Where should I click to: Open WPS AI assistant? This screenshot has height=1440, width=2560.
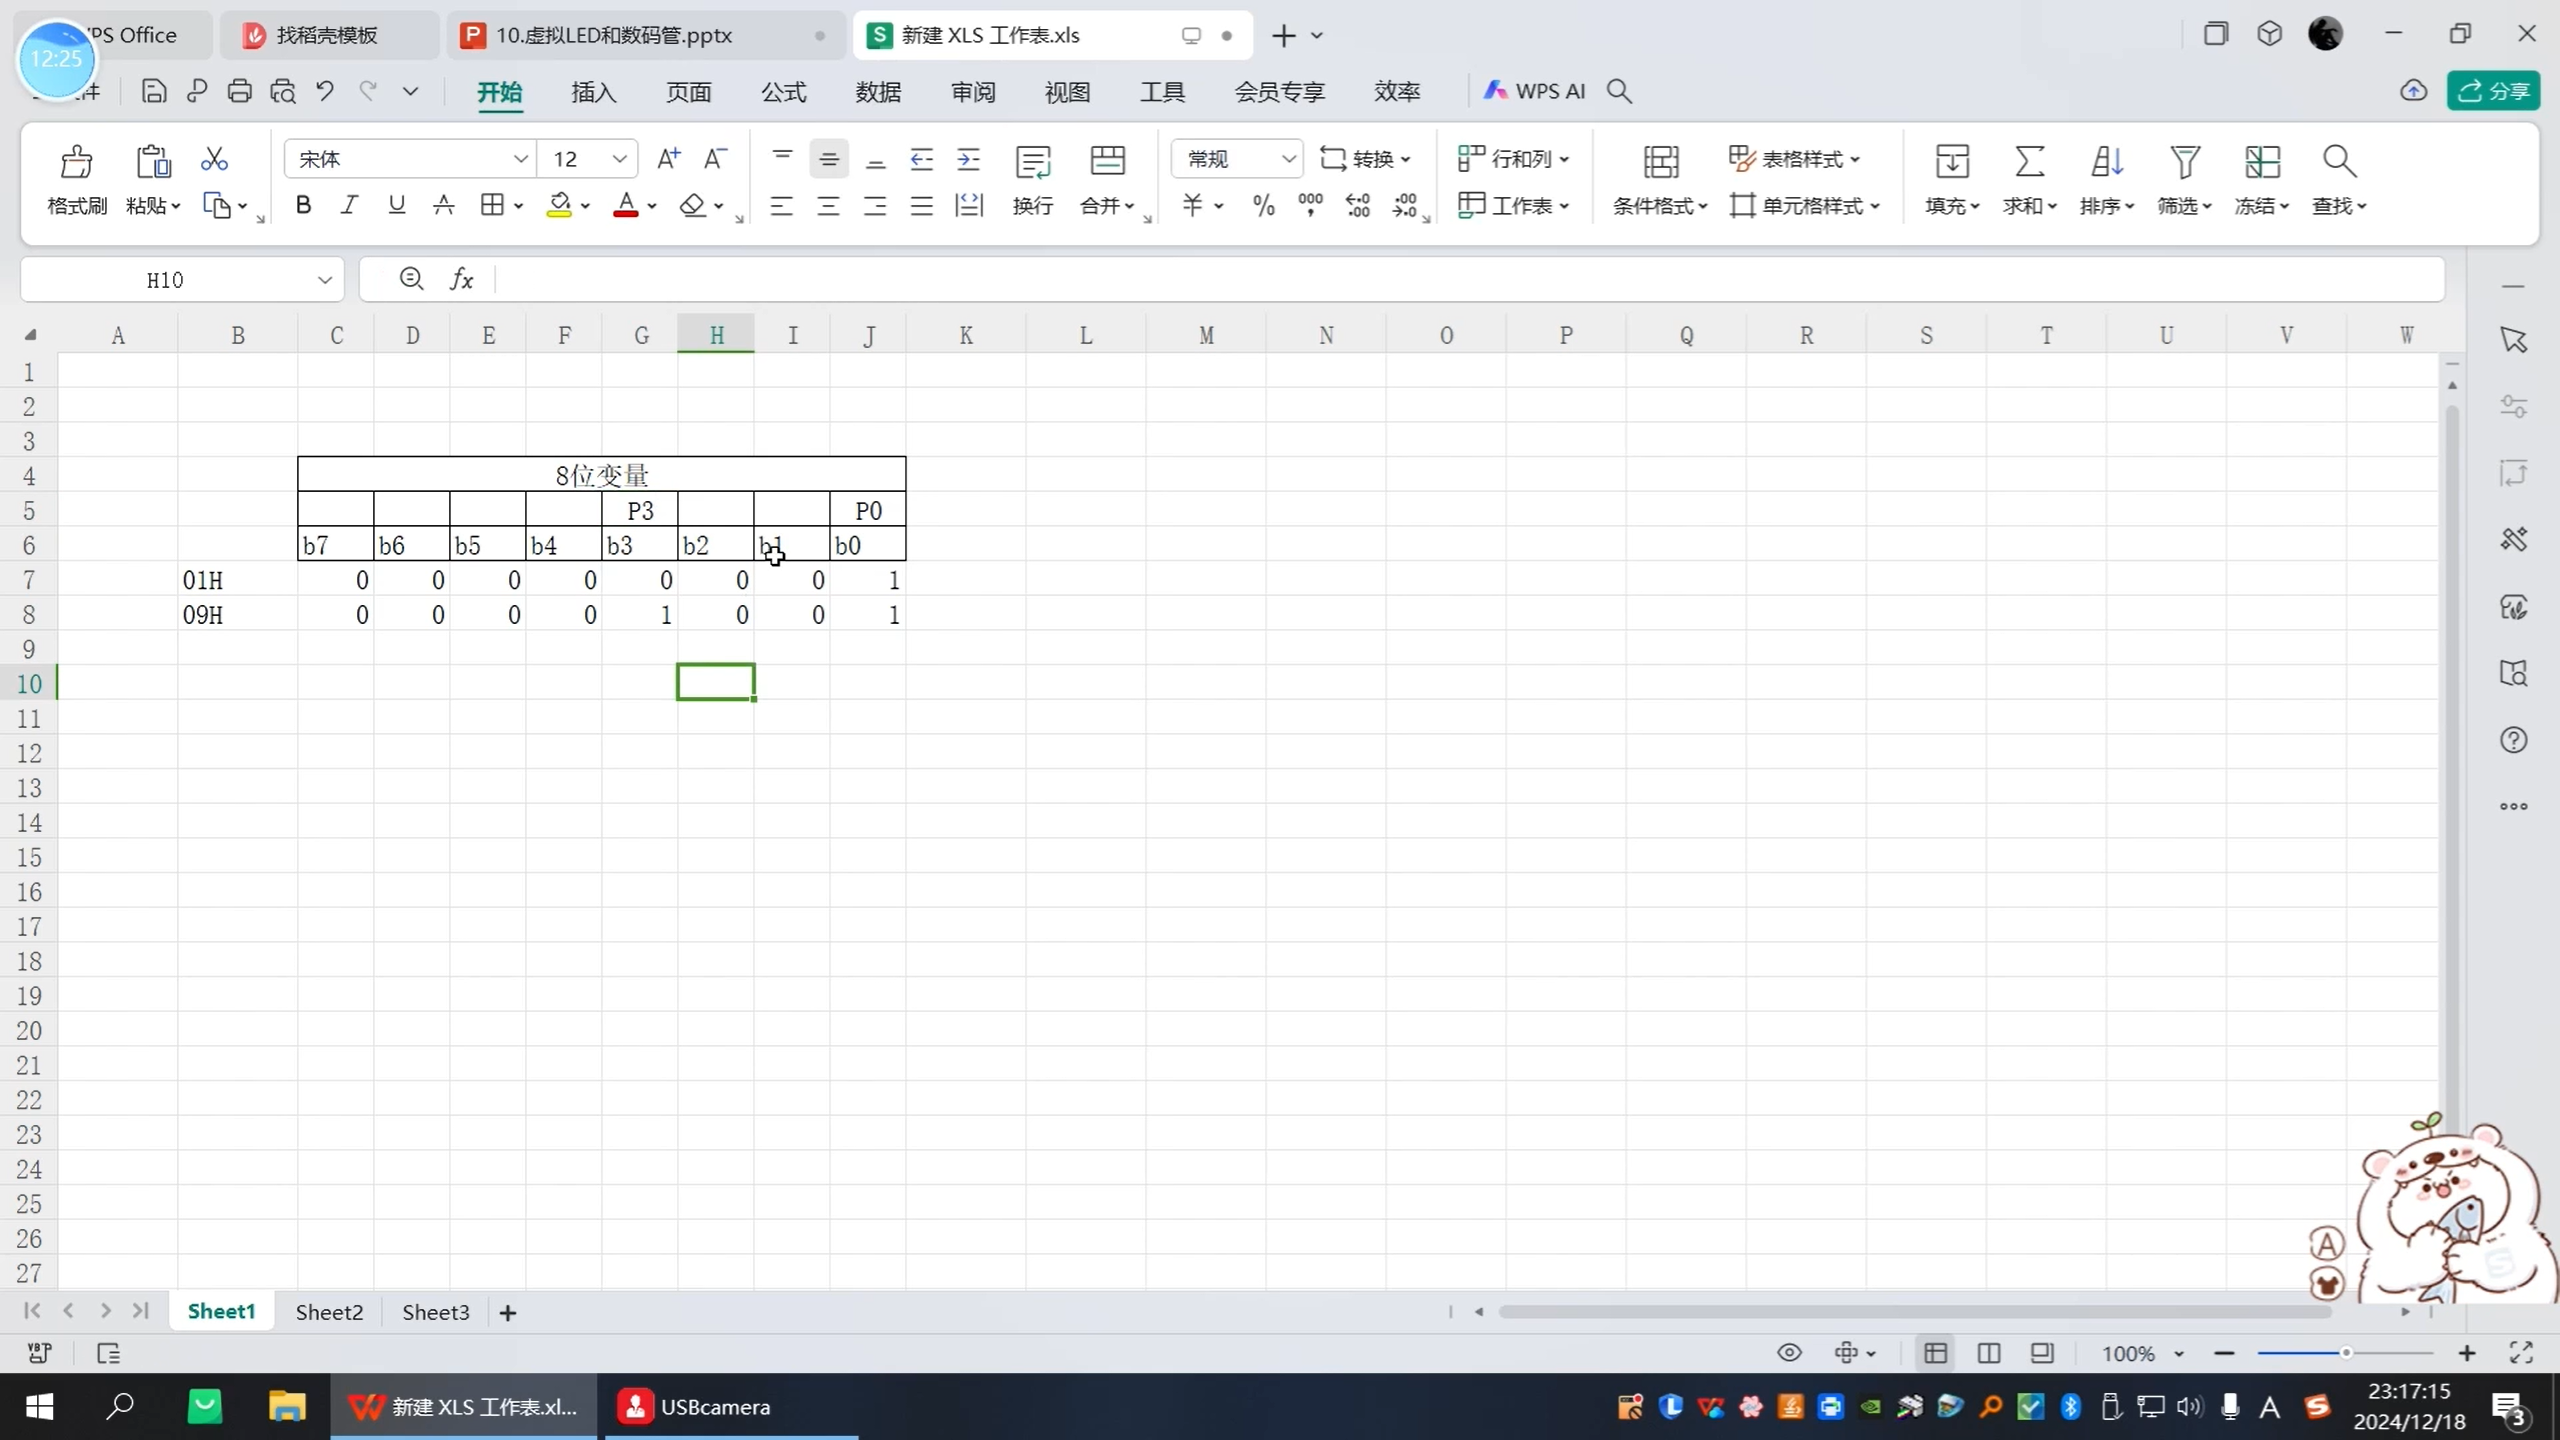point(1535,92)
